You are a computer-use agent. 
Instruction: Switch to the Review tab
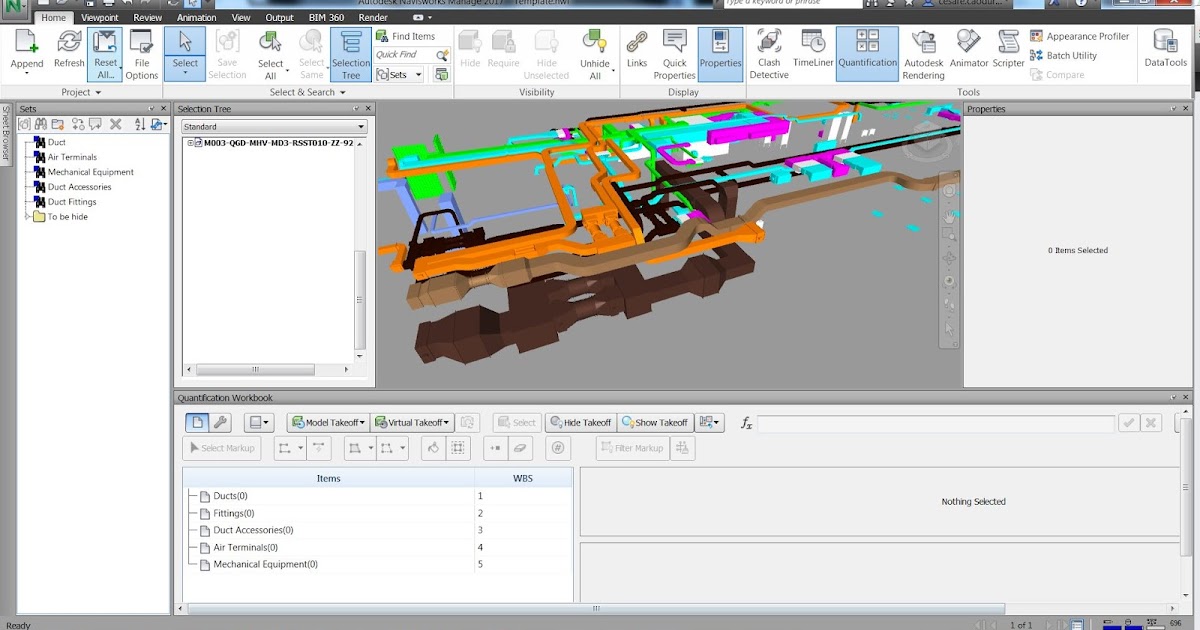tap(147, 17)
